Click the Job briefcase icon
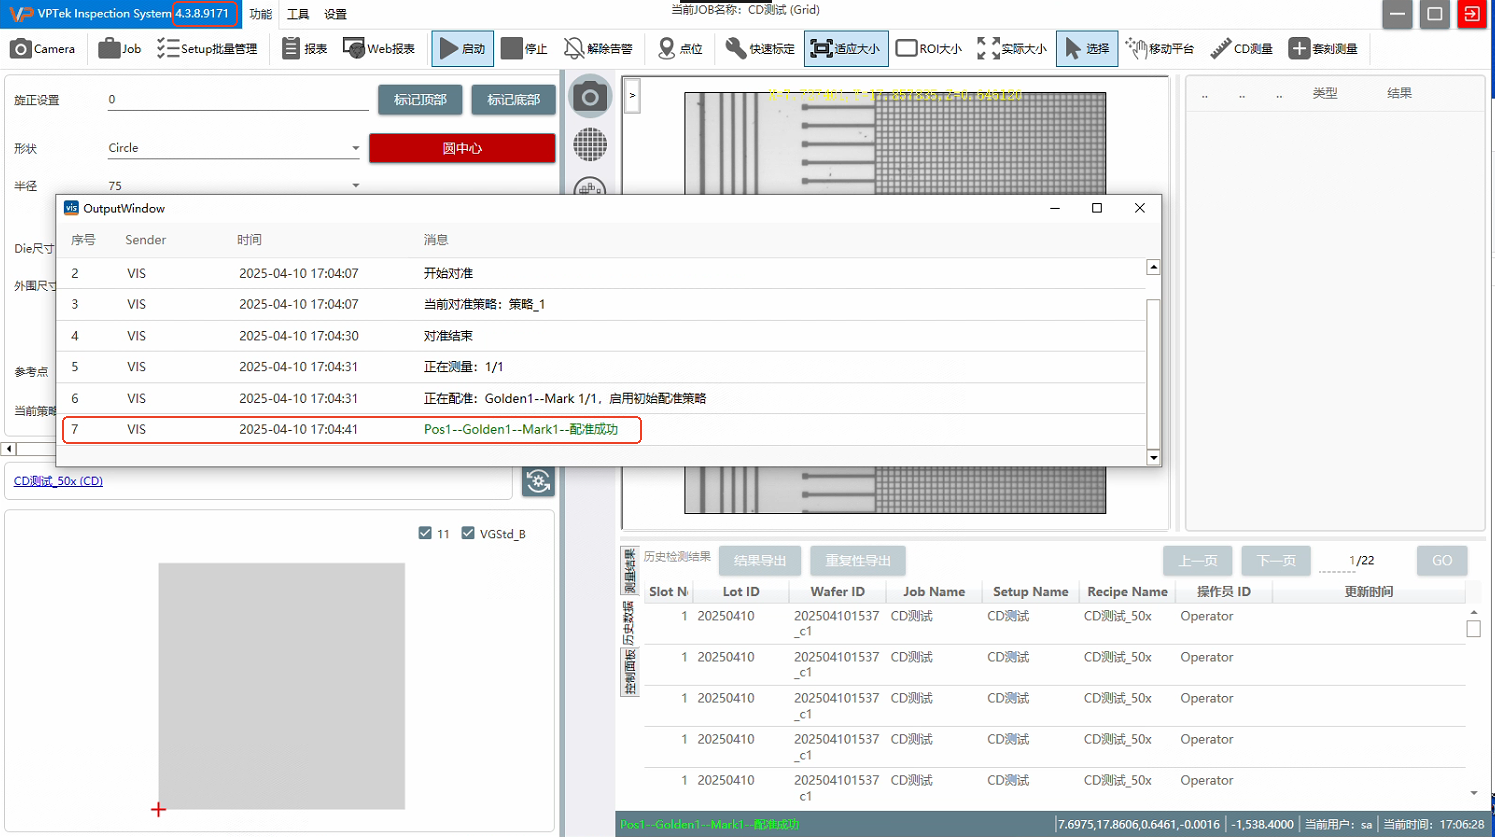The width and height of the screenshot is (1495, 837). (x=109, y=48)
